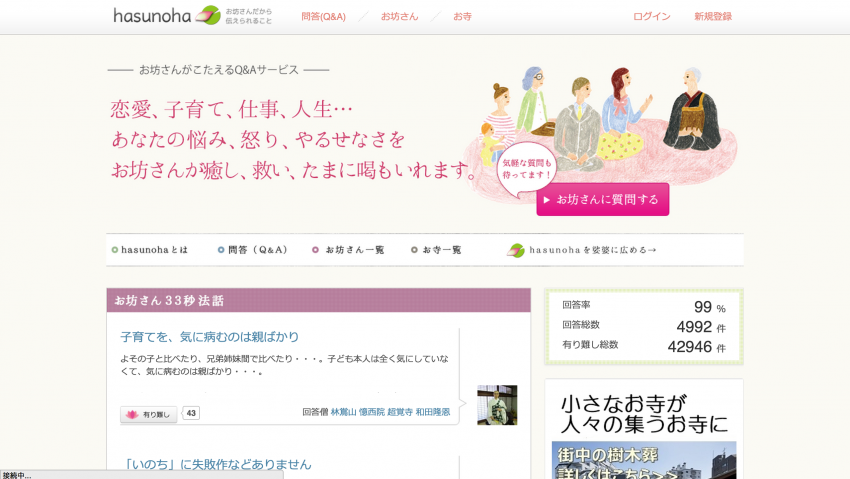
Task: Go to お寺 in the top navigation
Action: (462, 16)
